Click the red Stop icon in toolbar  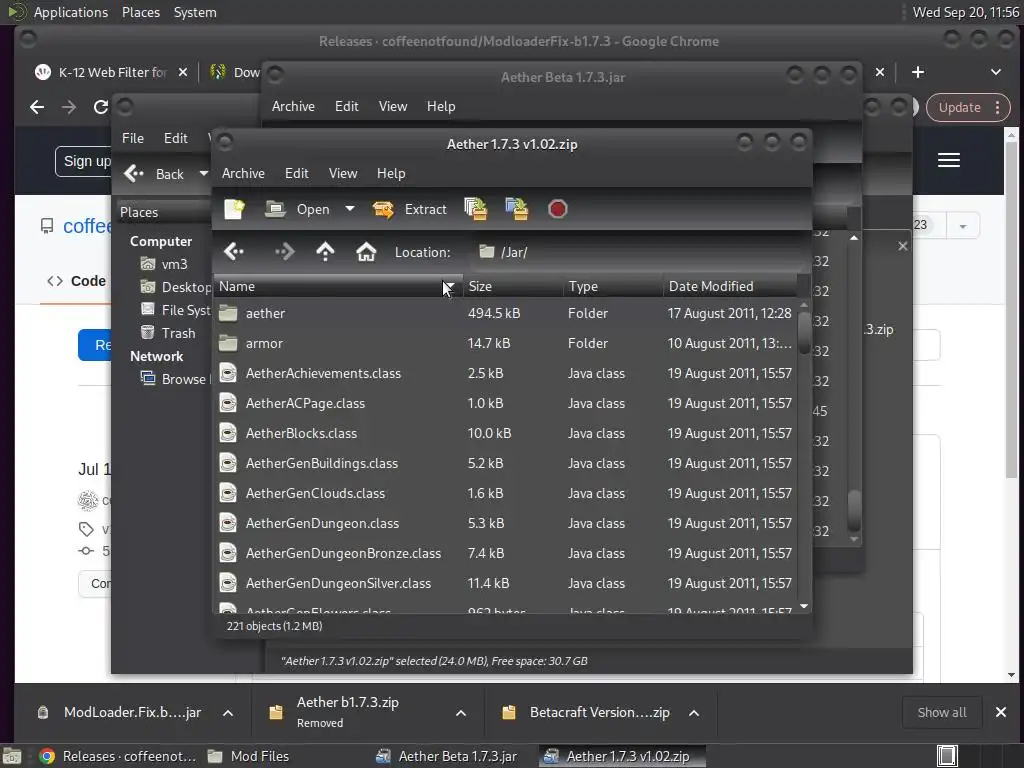557,209
